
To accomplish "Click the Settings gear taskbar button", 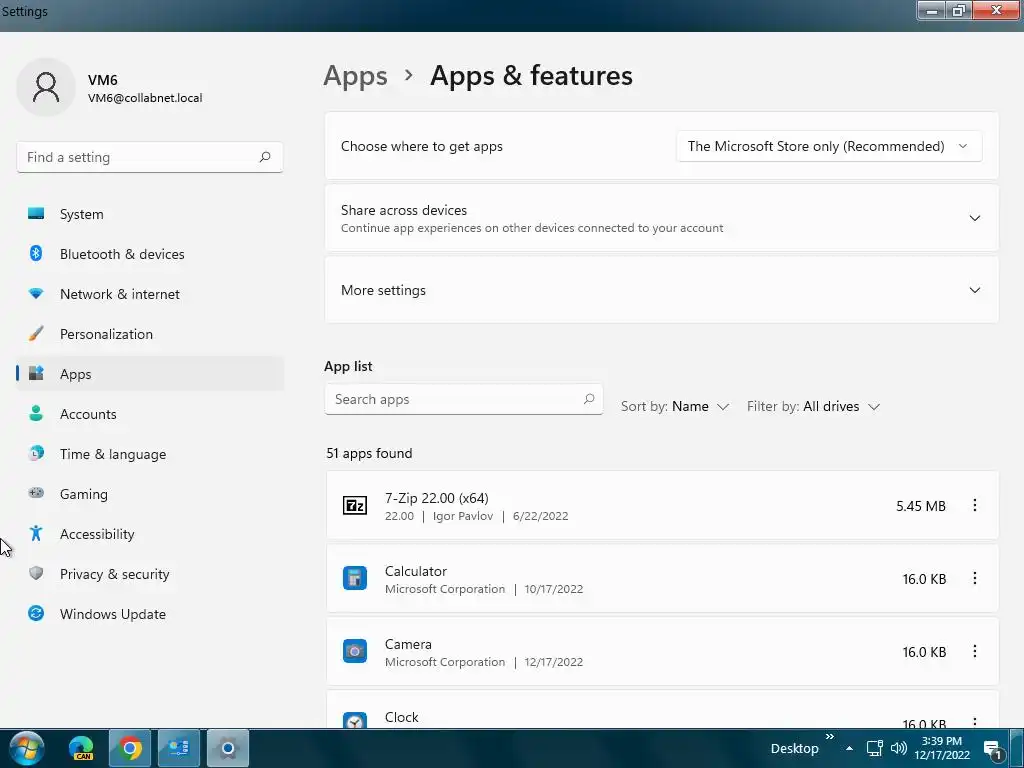I will [227, 748].
